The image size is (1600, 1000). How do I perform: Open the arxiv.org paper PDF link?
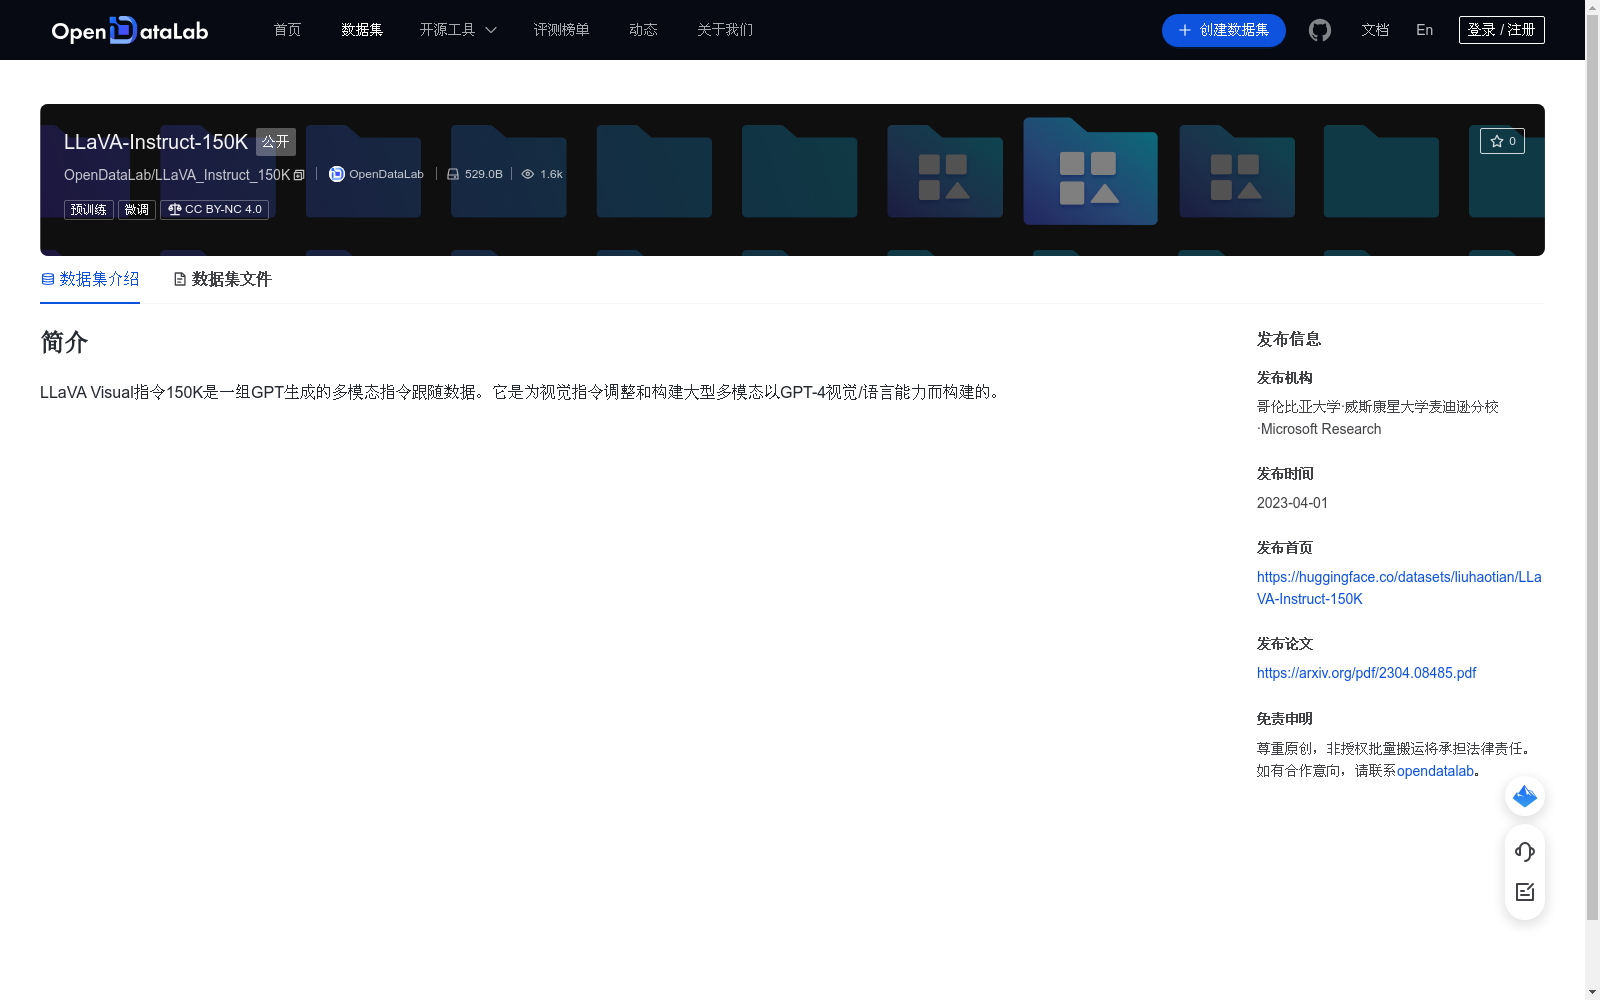(x=1366, y=673)
